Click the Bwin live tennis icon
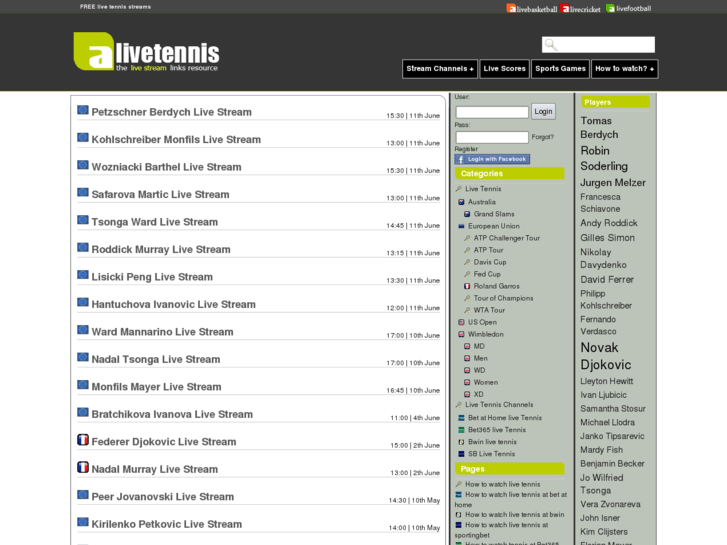 (461, 442)
